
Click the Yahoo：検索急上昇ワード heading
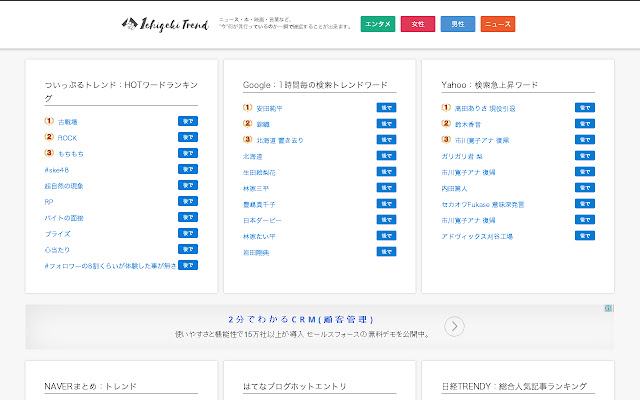click(x=490, y=85)
